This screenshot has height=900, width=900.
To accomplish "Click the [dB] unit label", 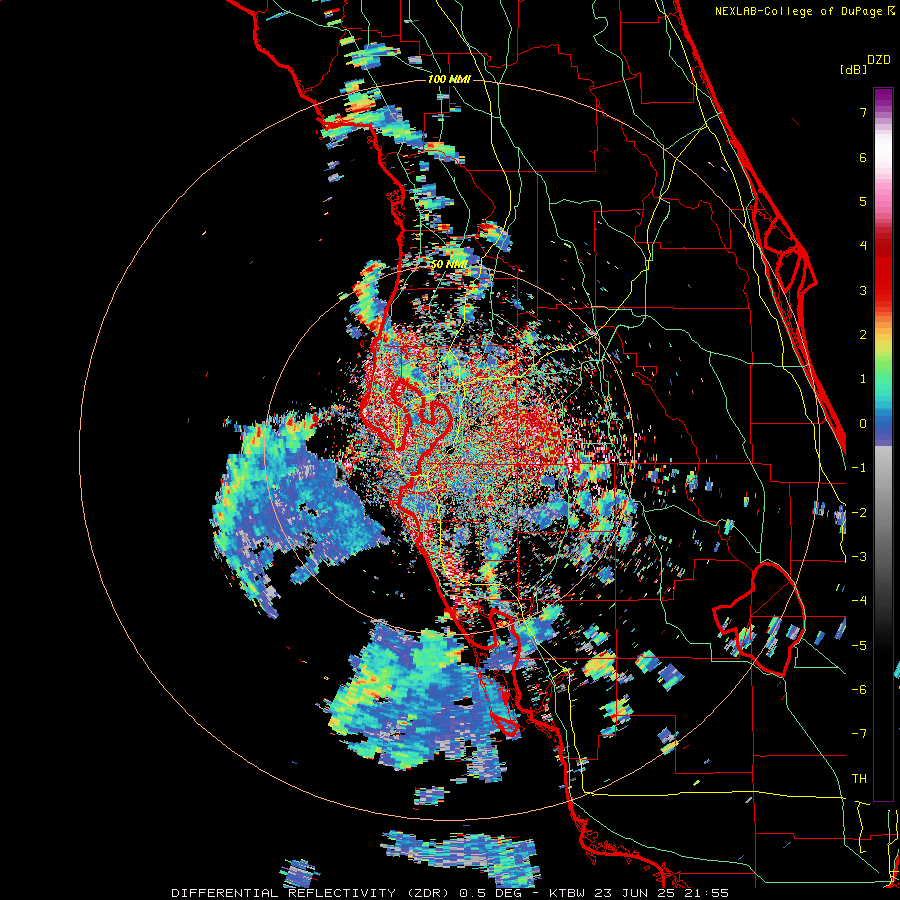I will coord(853,69).
